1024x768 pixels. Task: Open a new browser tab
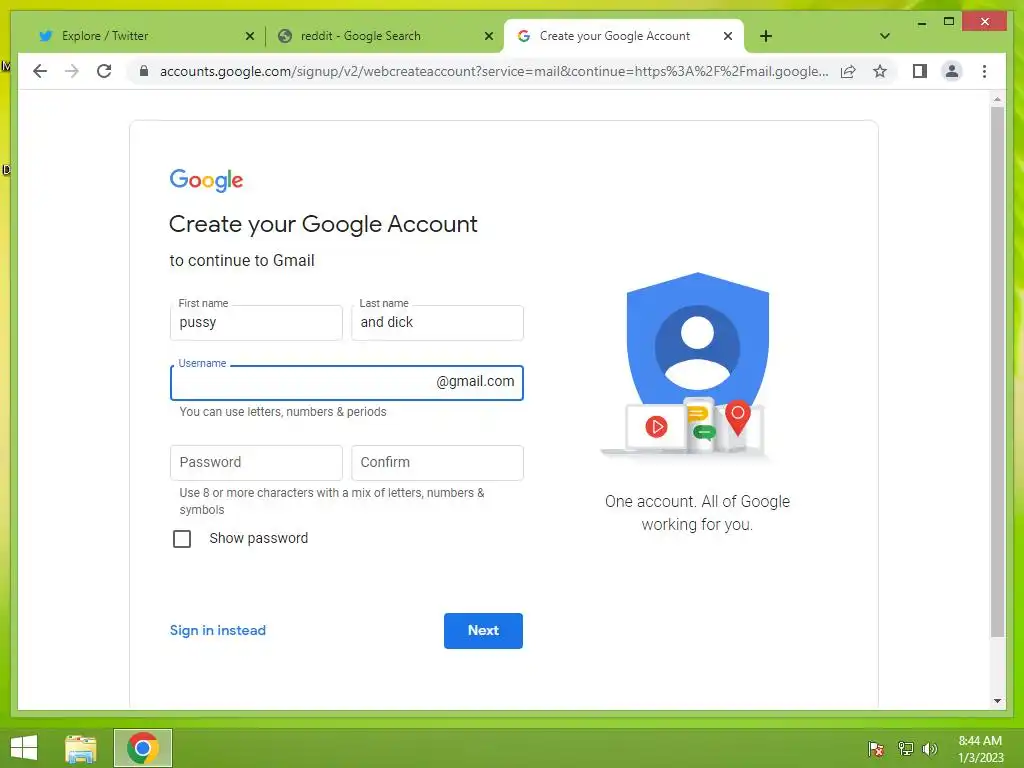coord(766,36)
